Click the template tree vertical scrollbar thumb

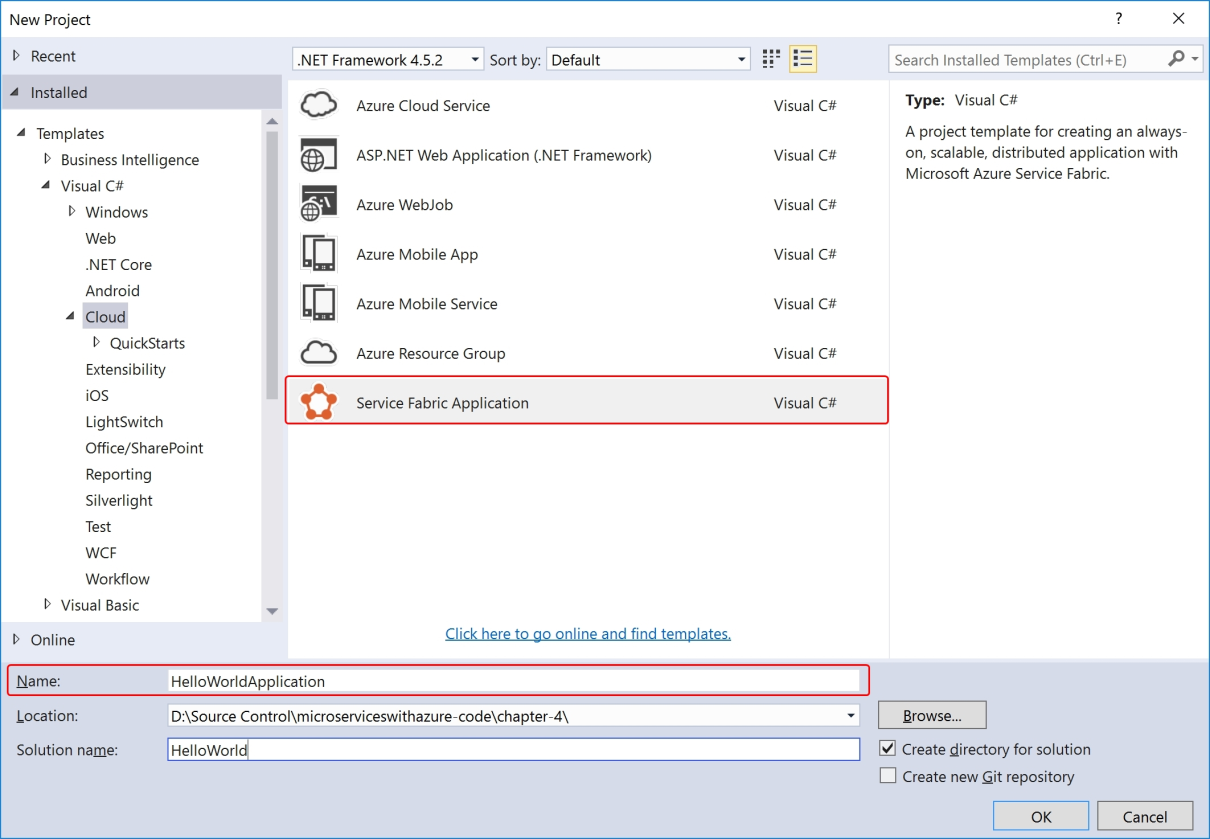tap(272, 265)
